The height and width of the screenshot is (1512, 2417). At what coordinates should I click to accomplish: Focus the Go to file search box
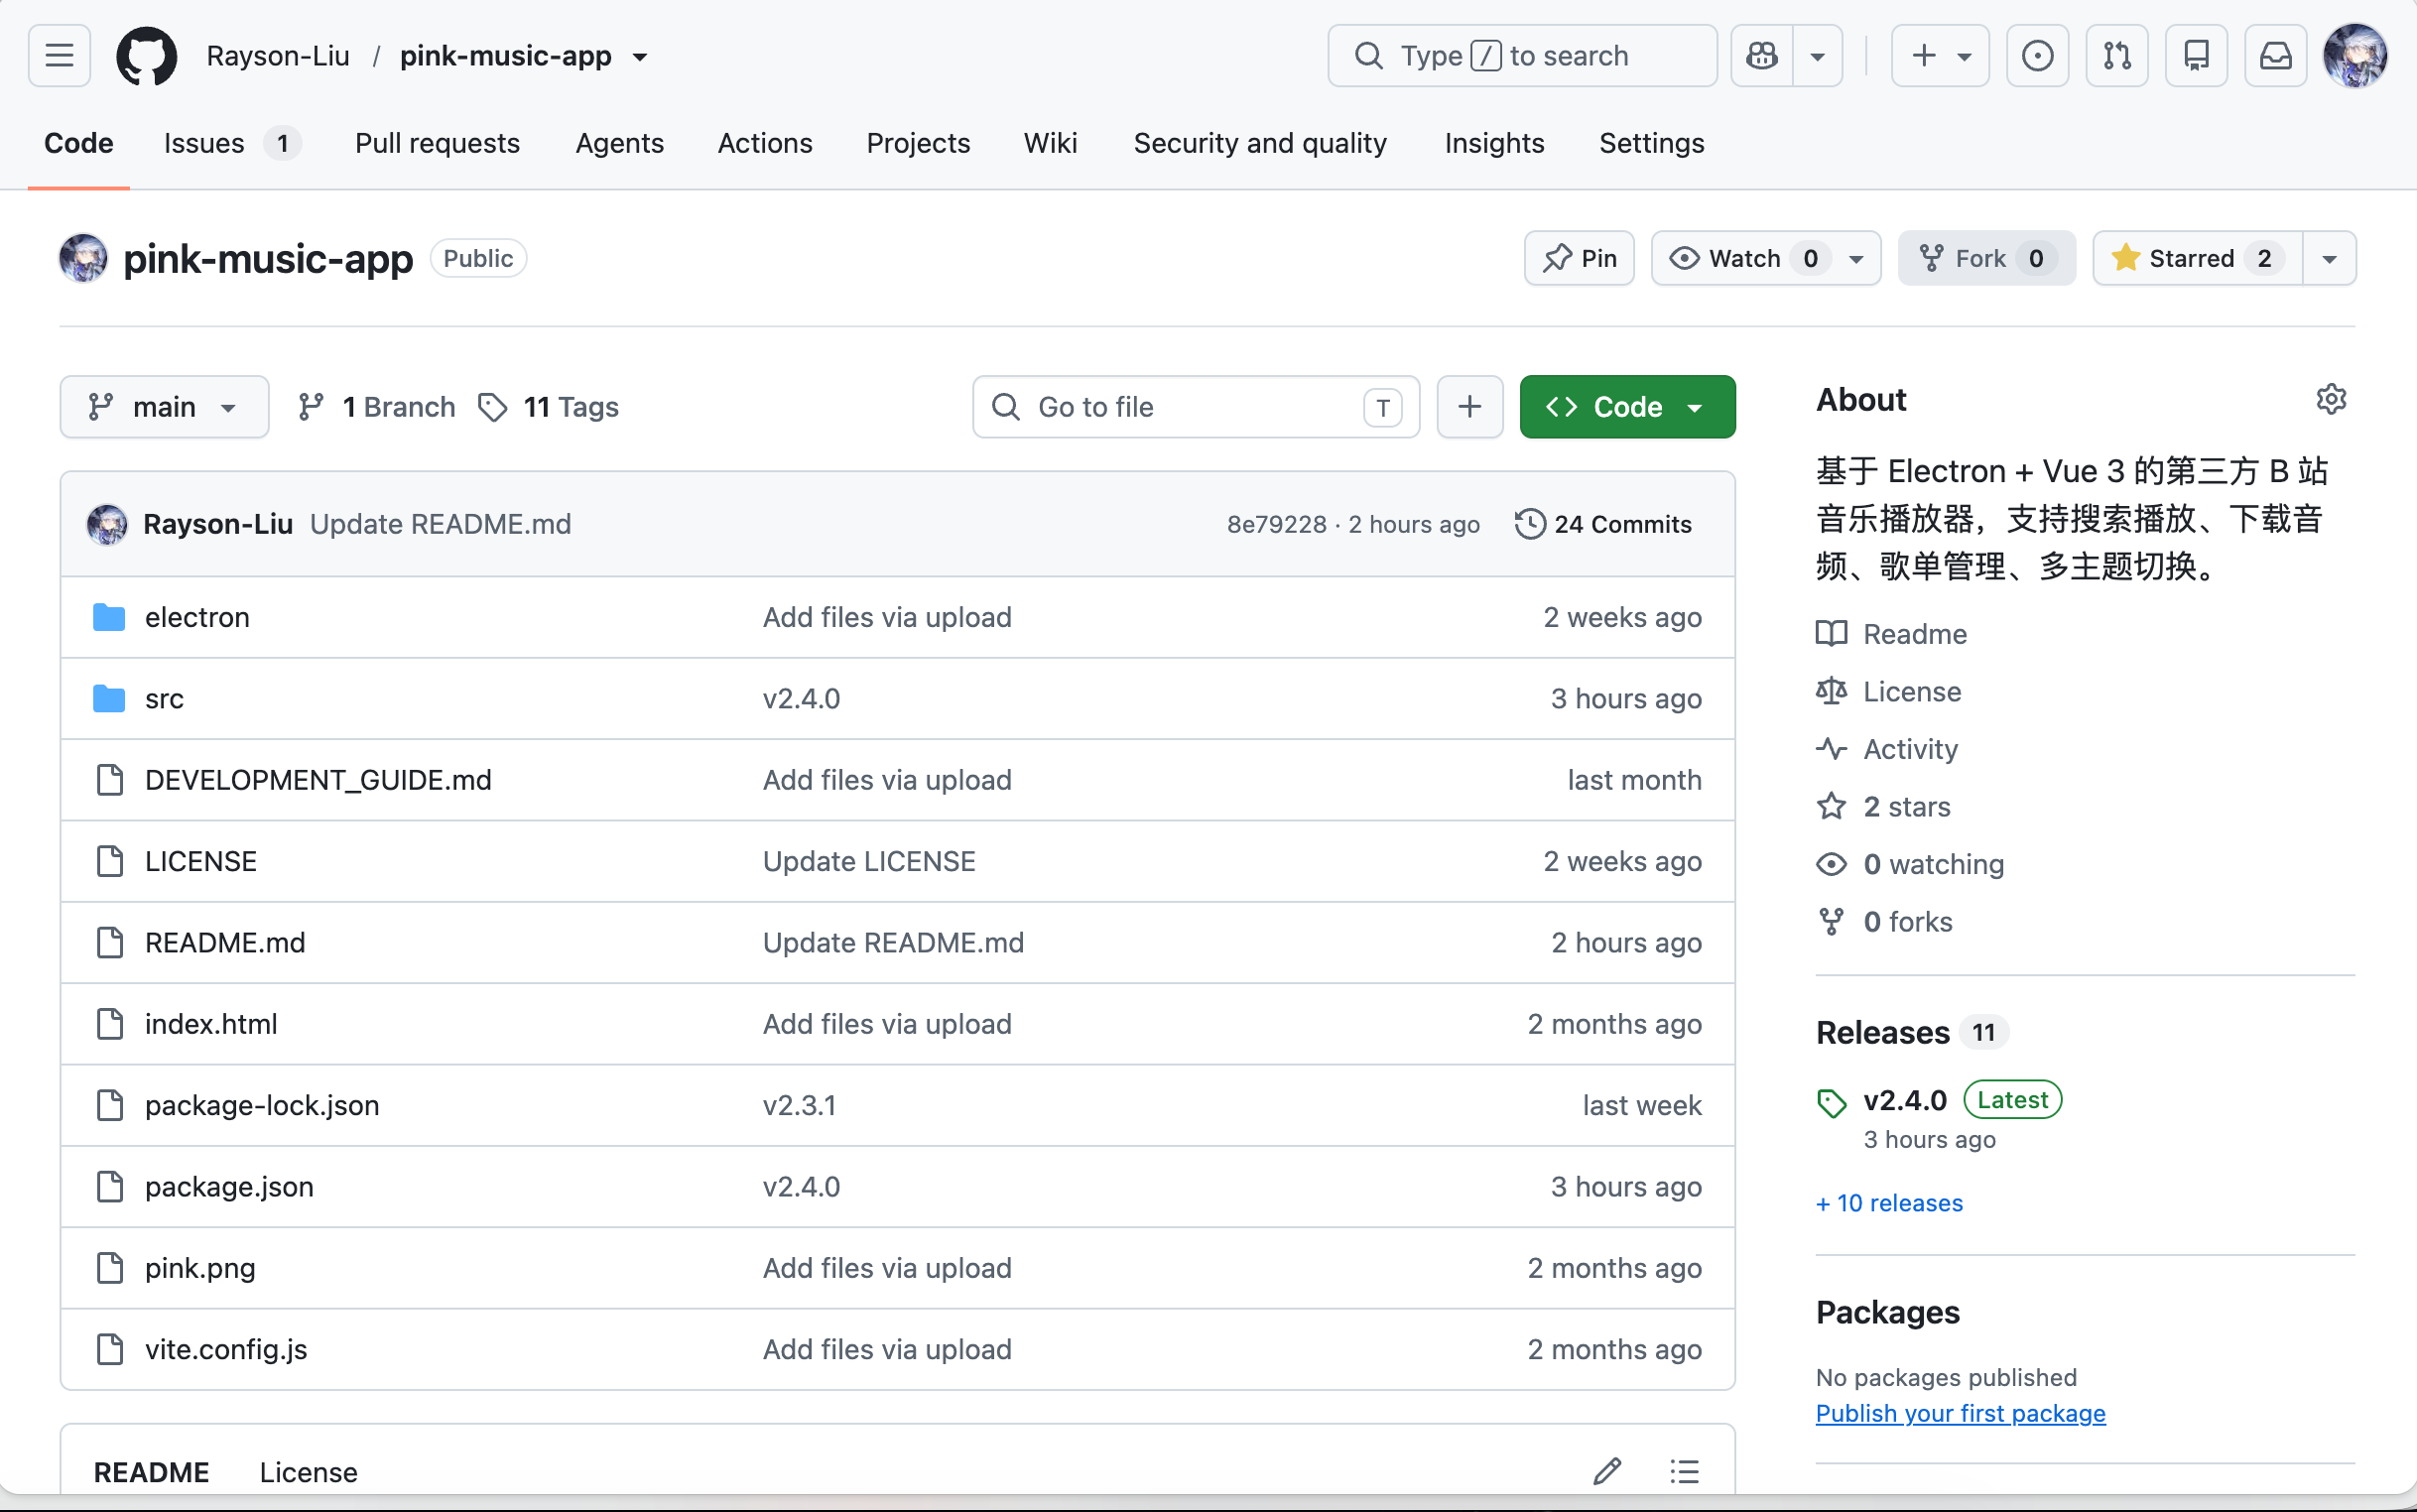pyautogui.click(x=1196, y=407)
